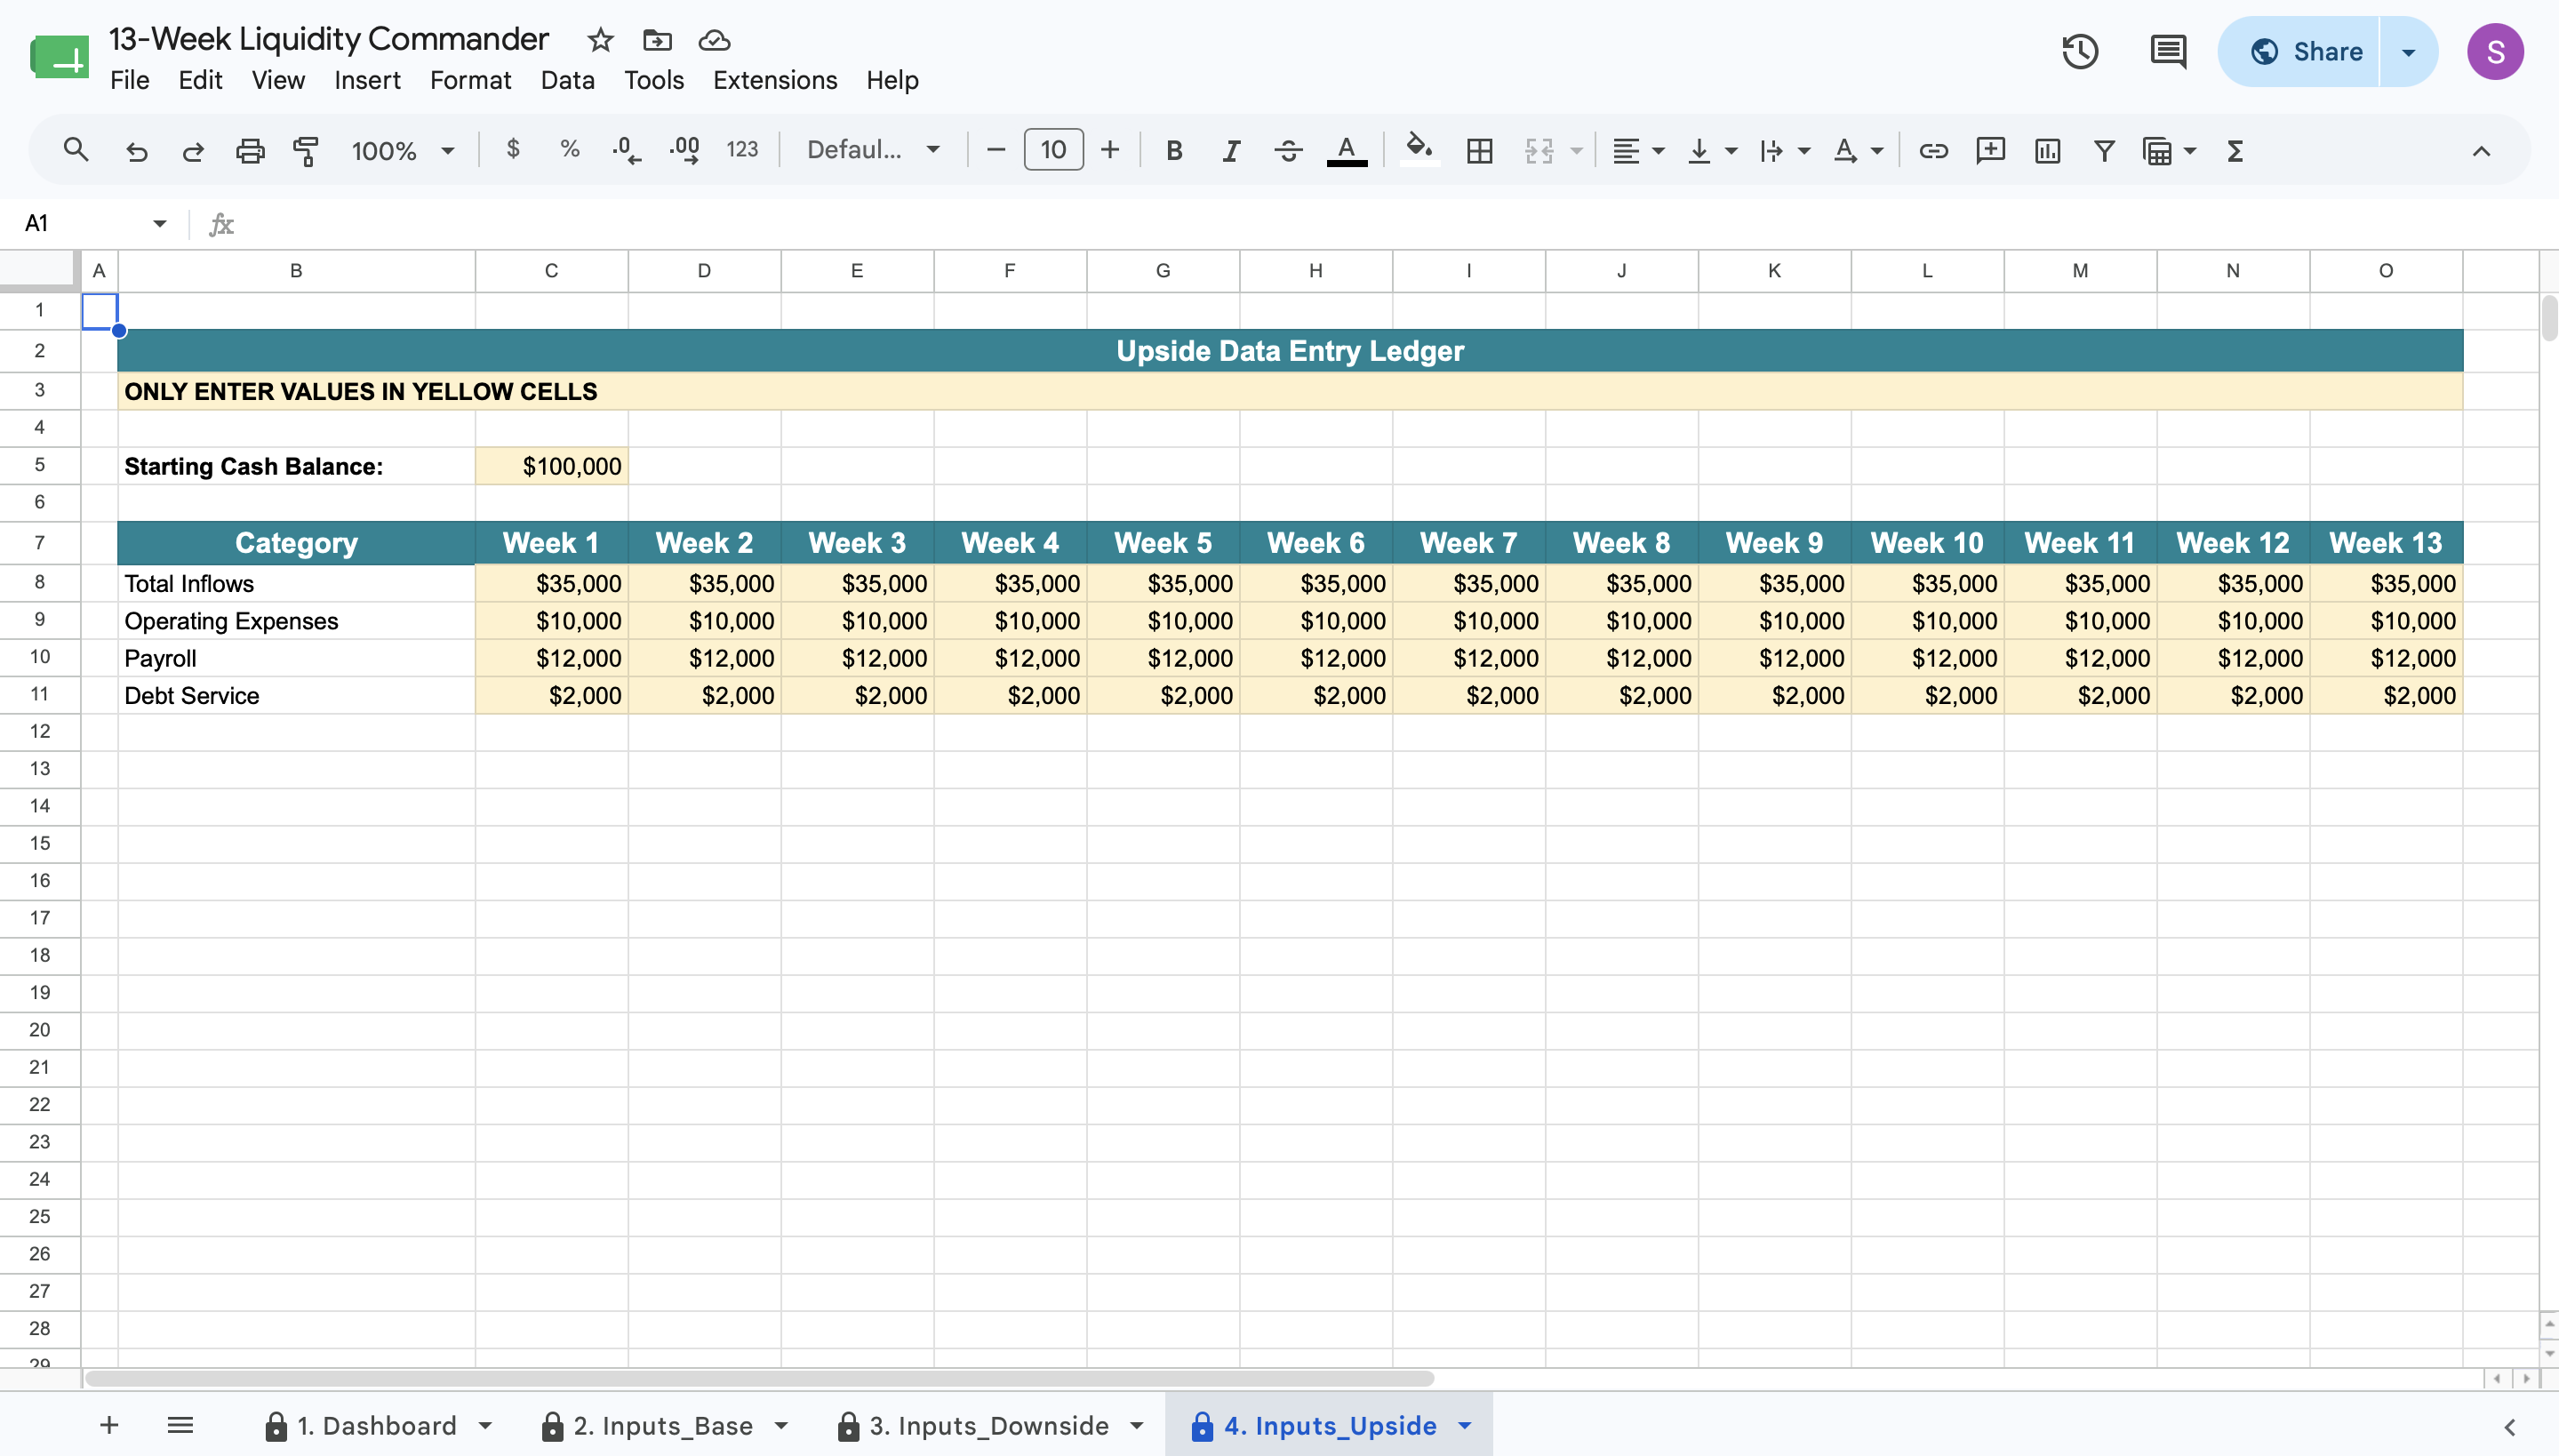Click the Insert comment icon
Viewport: 2559px width, 1456px height.
tap(1990, 150)
